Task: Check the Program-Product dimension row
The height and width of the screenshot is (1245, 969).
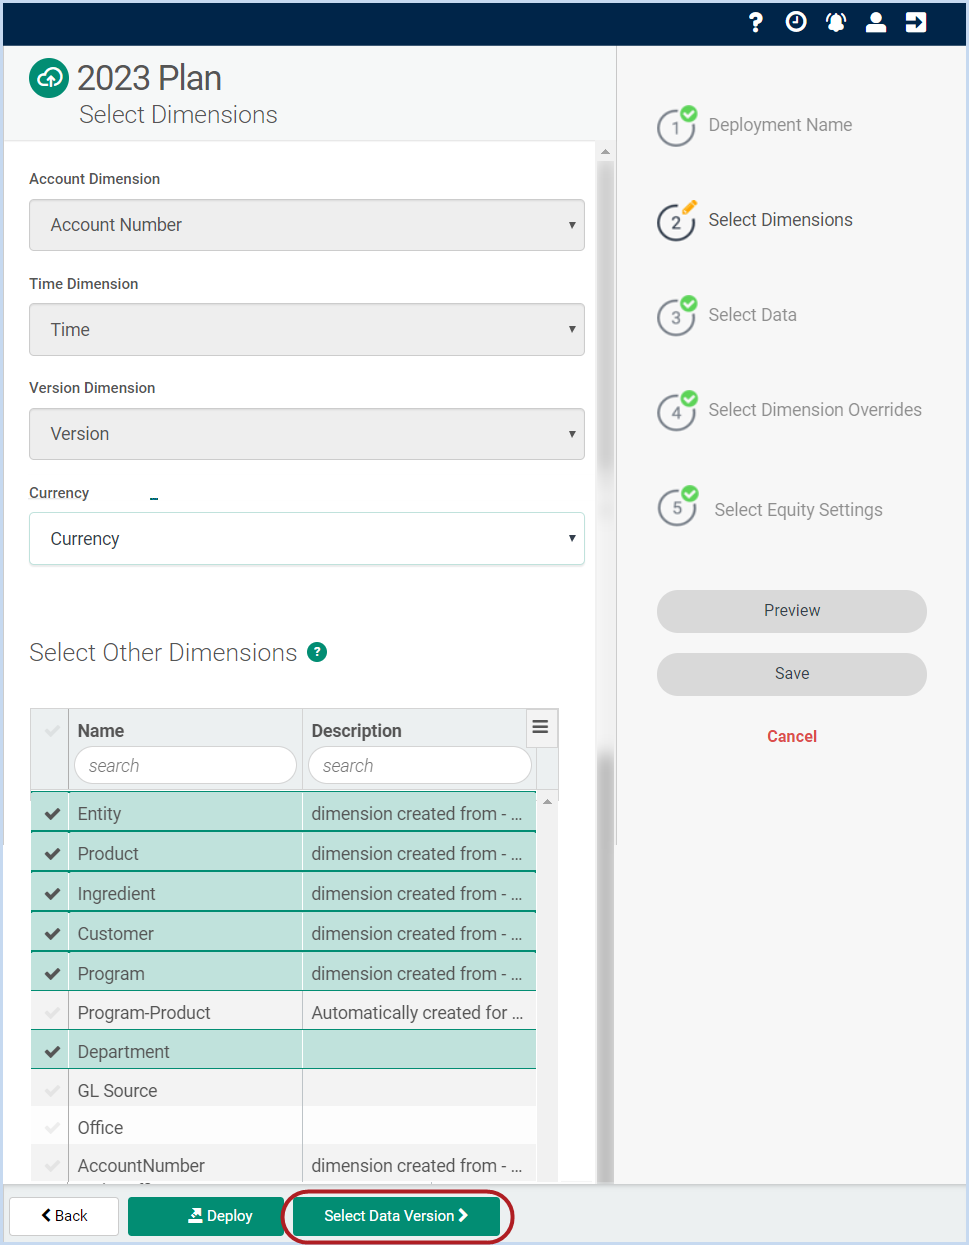Action: 53,1013
